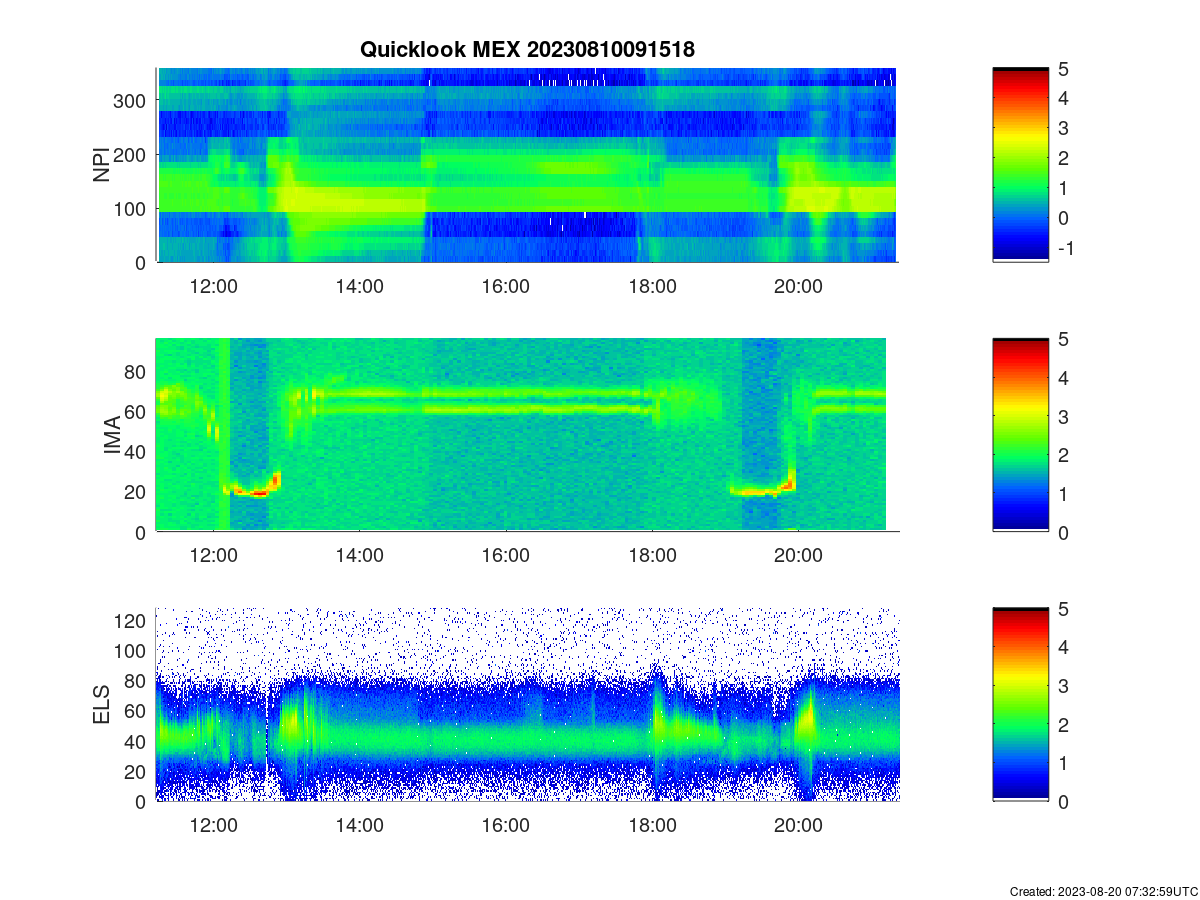Click inside the NPI spectrogram plot

coord(527,165)
